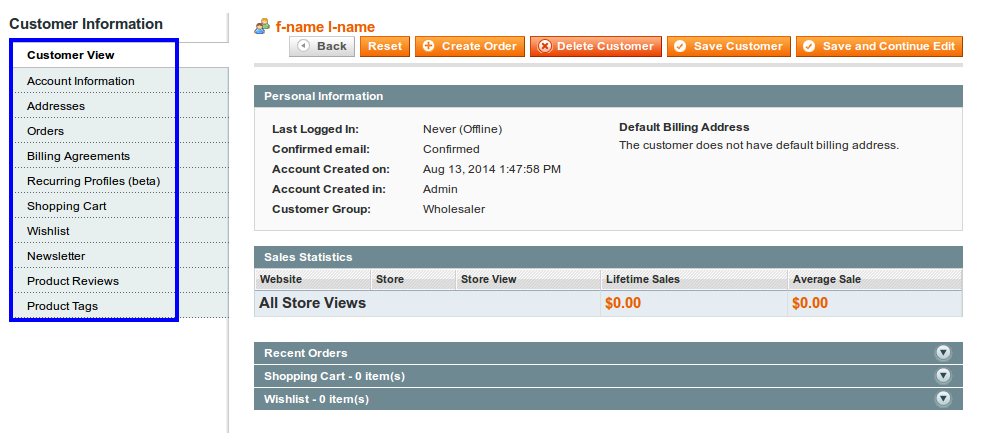Click the red X icon on Delete Customer
This screenshot has width=983, height=433.
544,46
